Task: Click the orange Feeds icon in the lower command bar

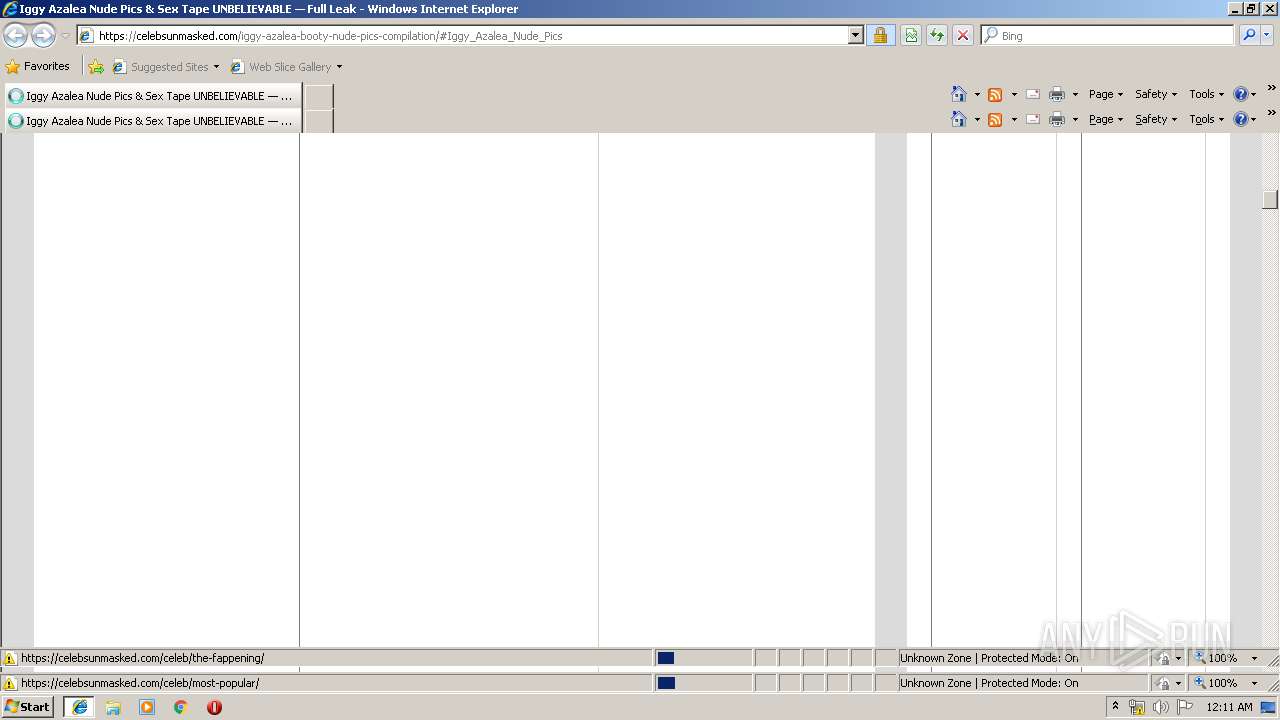Action: (995, 119)
